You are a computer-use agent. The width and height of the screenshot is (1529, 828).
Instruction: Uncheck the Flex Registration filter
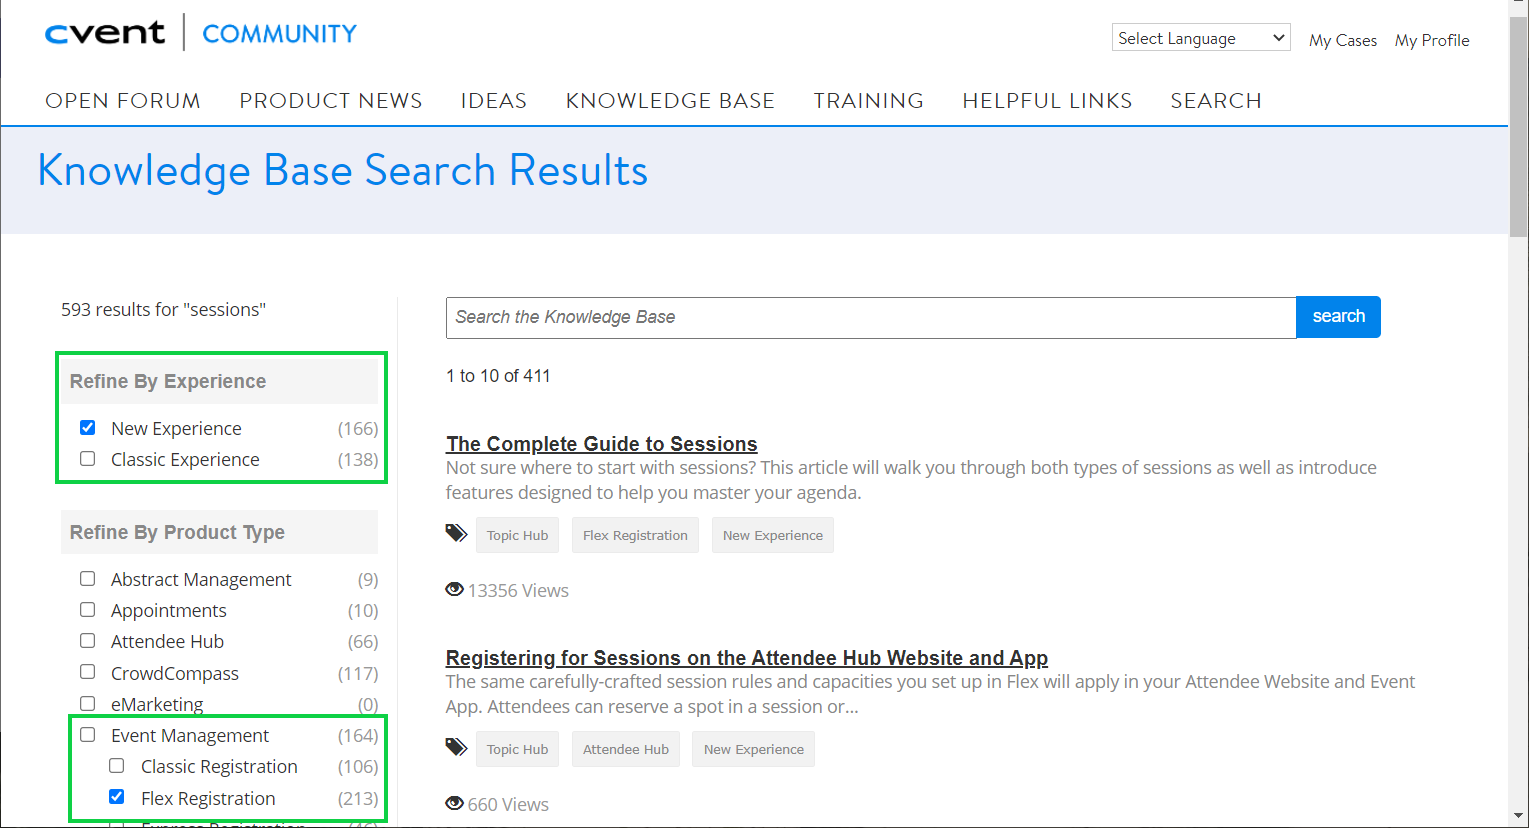[117, 797]
